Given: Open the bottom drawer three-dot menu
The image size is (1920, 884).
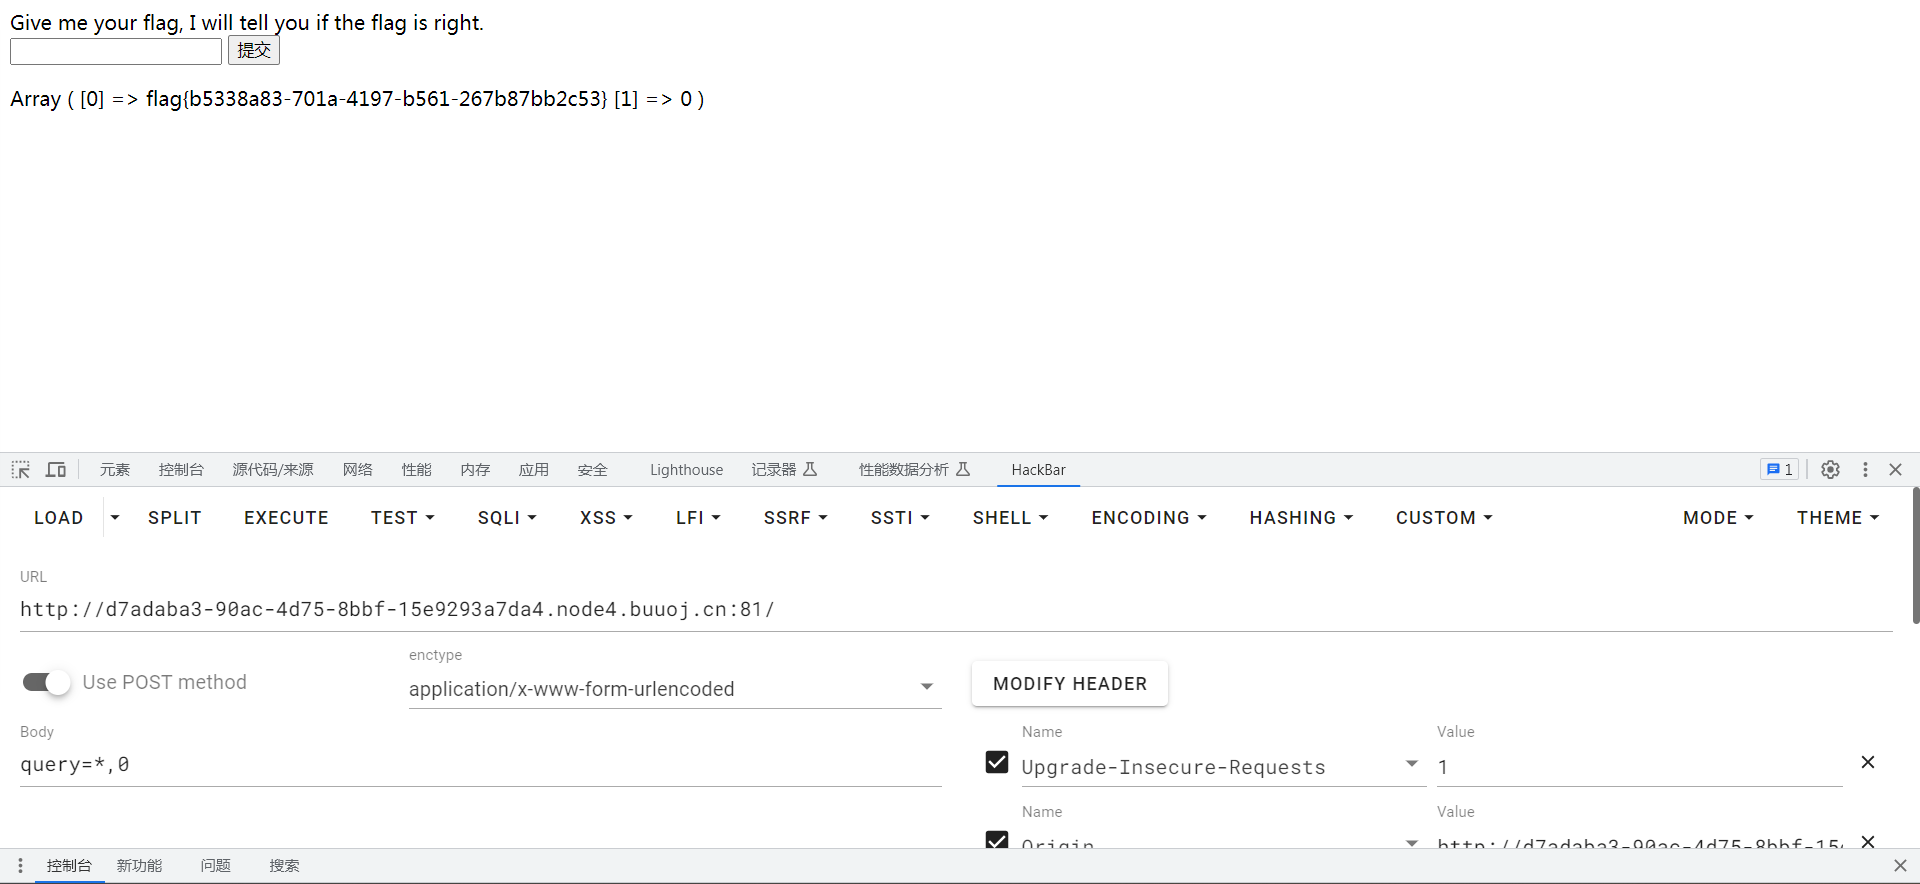Looking at the screenshot, I should click(x=20, y=865).
